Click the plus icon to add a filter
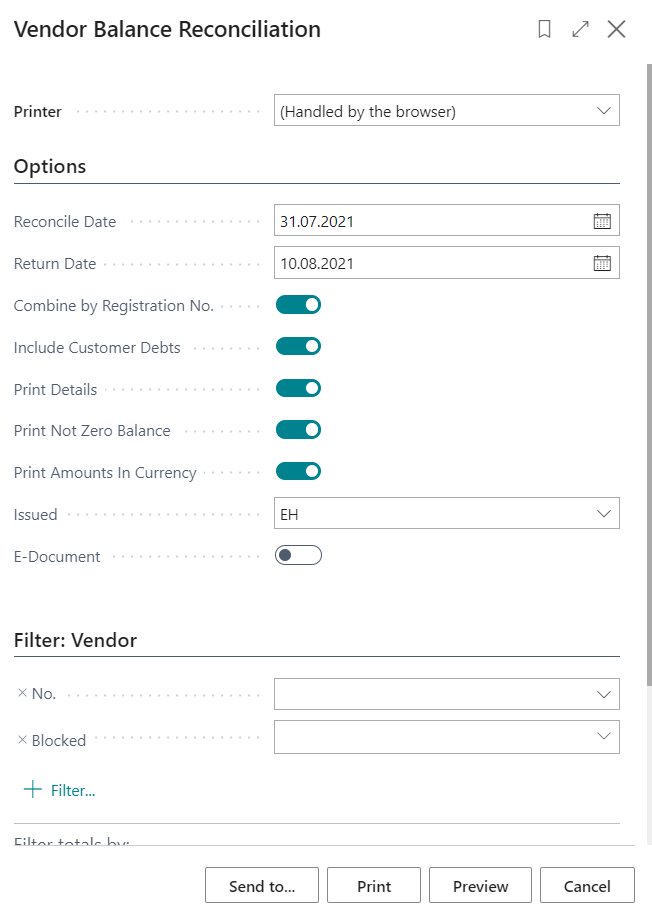 (33, 789)
